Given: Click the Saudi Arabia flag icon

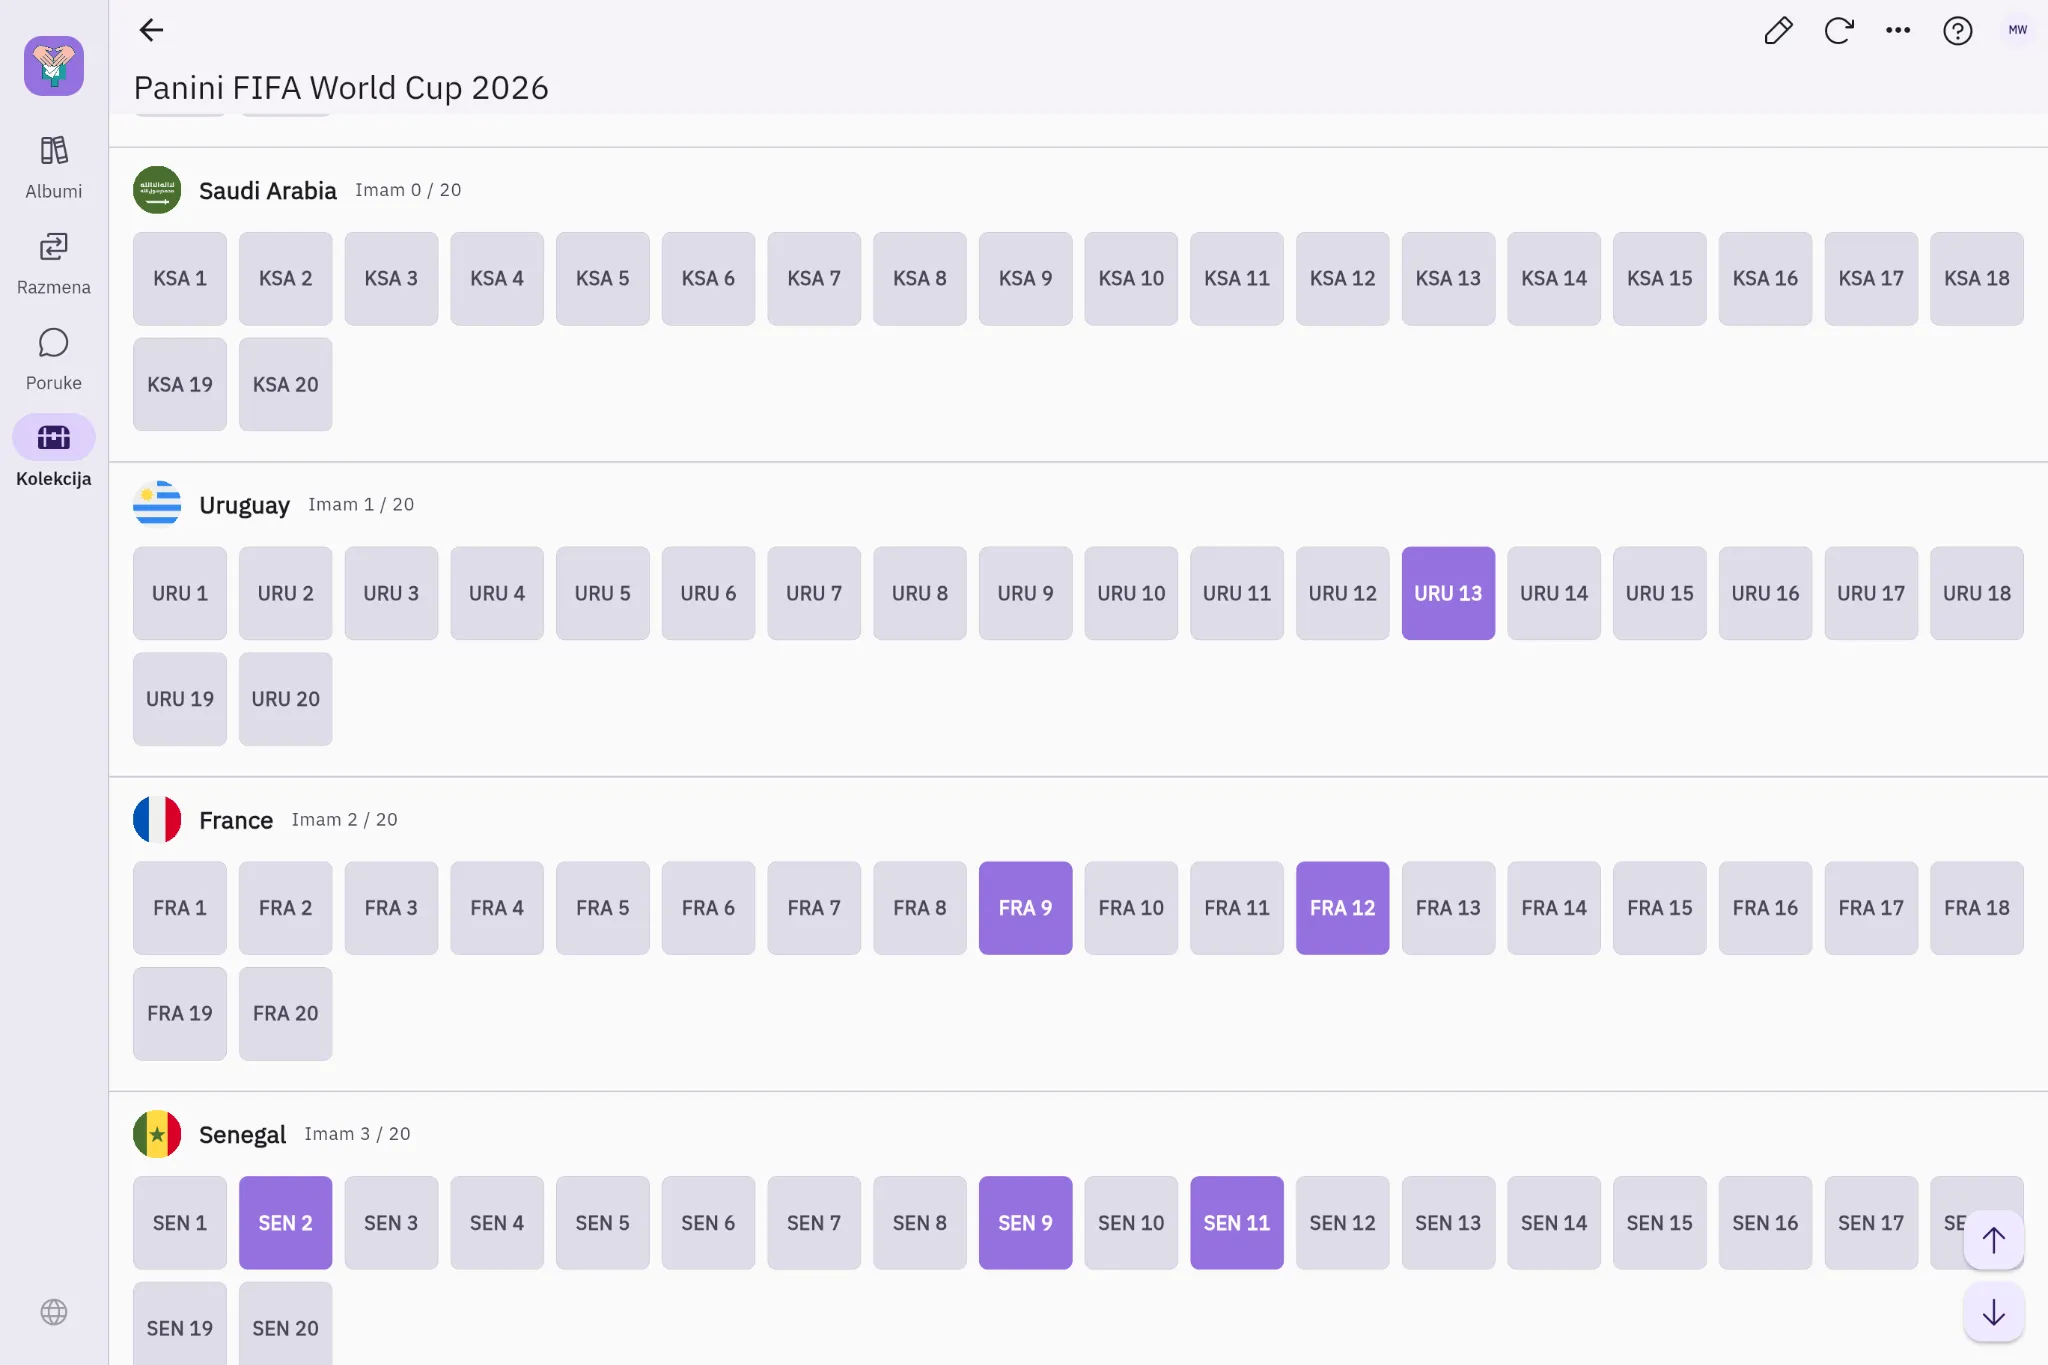Looking at the screenshot, I should coord(157,190).
